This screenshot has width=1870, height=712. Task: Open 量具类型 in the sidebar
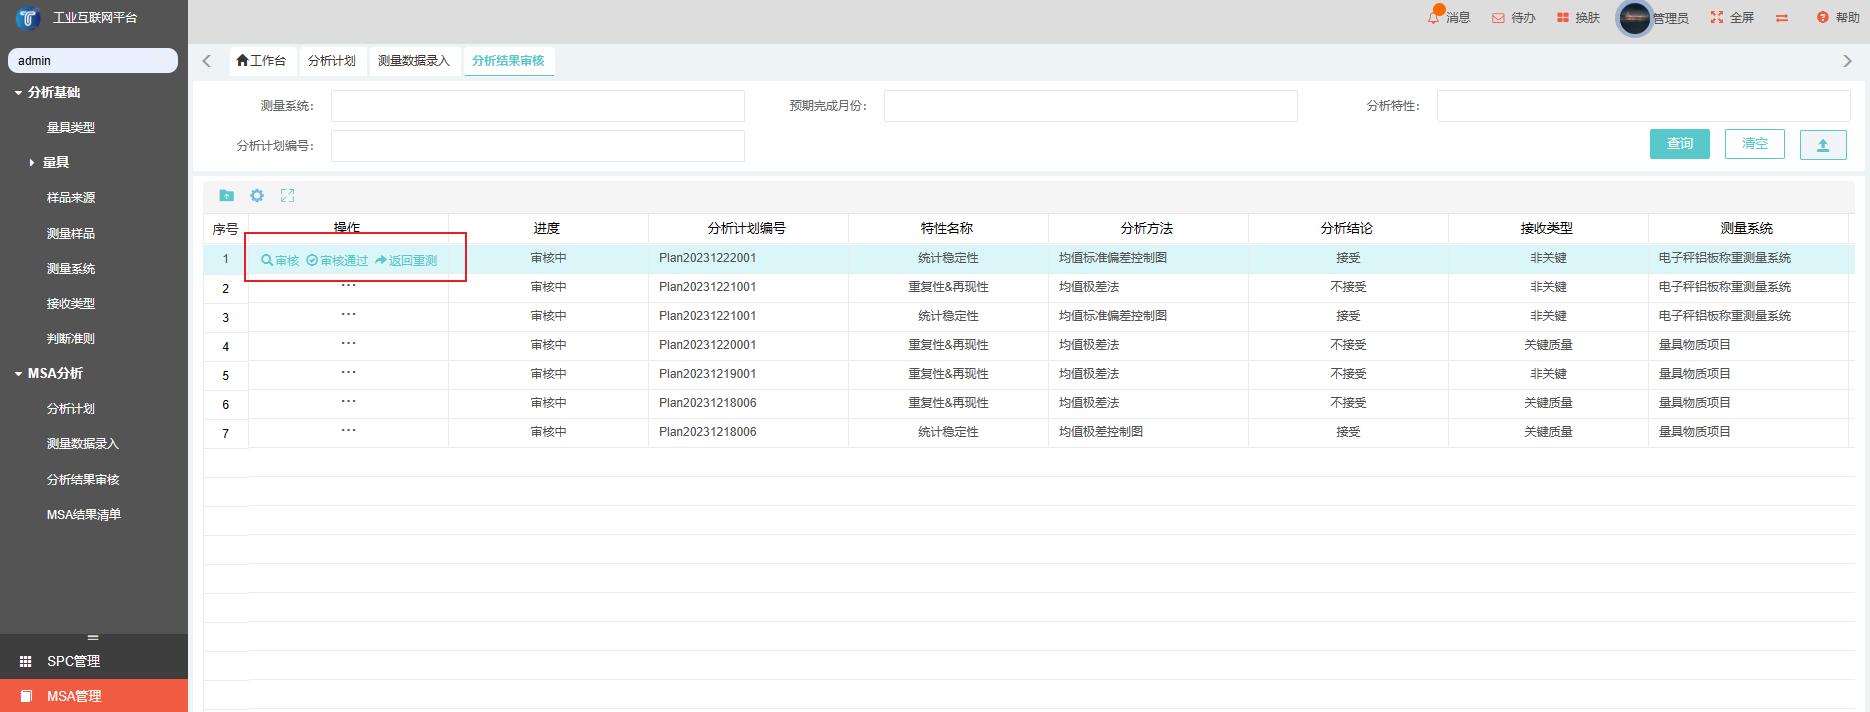[71, 128]
